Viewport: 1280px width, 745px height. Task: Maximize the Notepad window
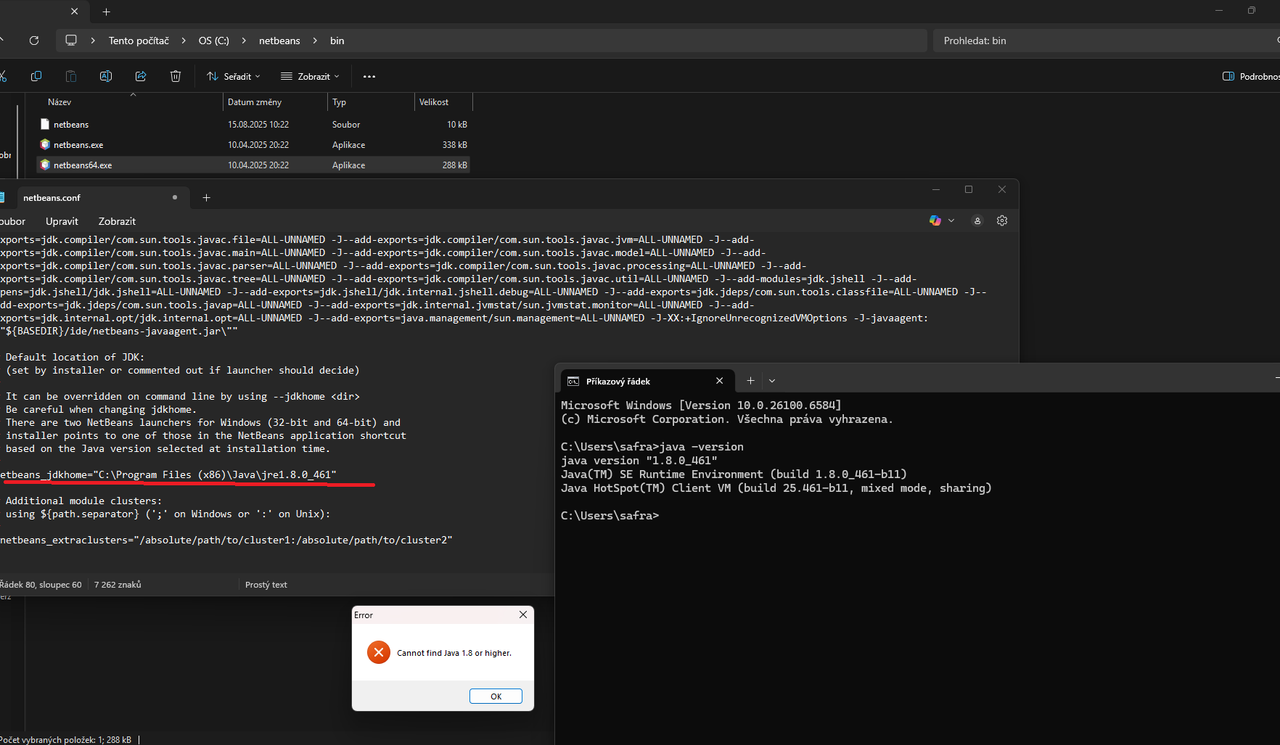(968, 189)
